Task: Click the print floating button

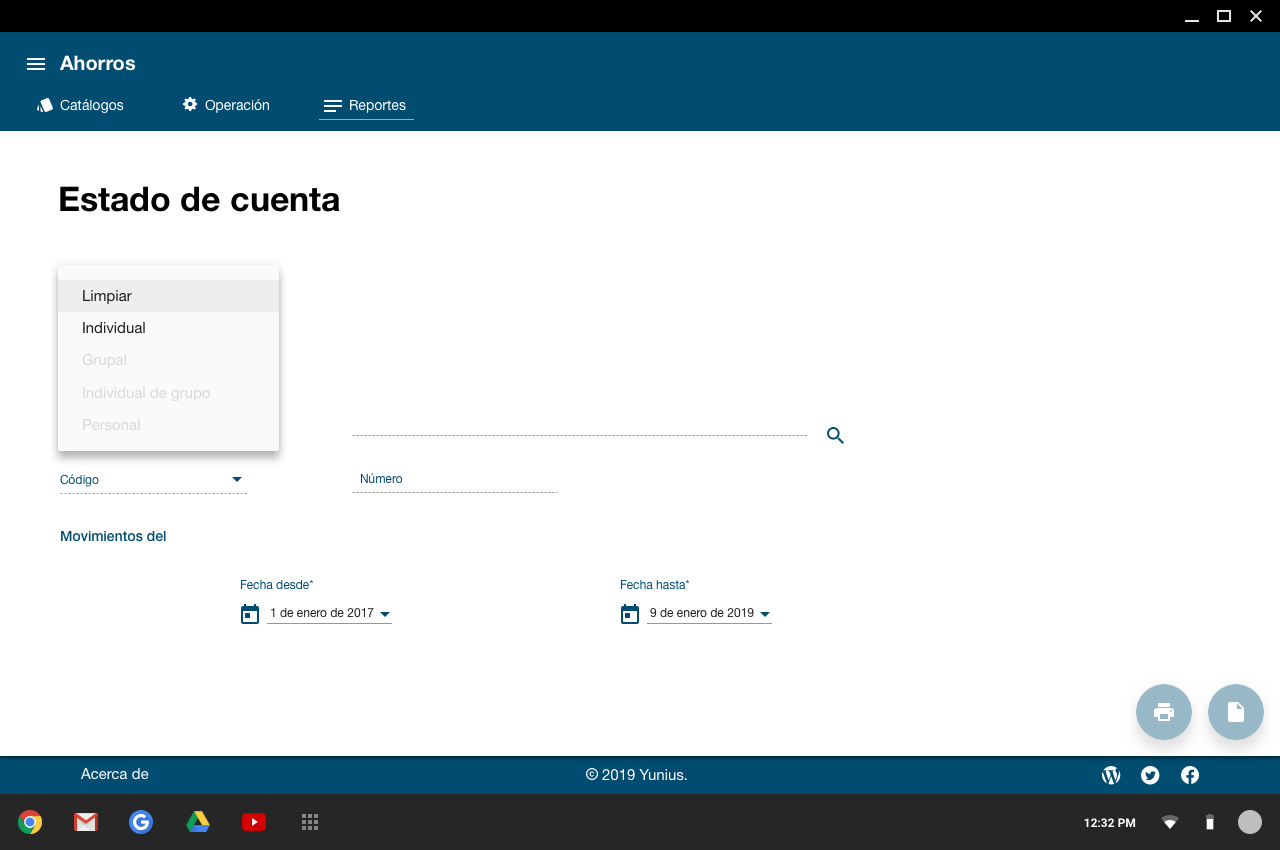Action: coord(1163,712)
